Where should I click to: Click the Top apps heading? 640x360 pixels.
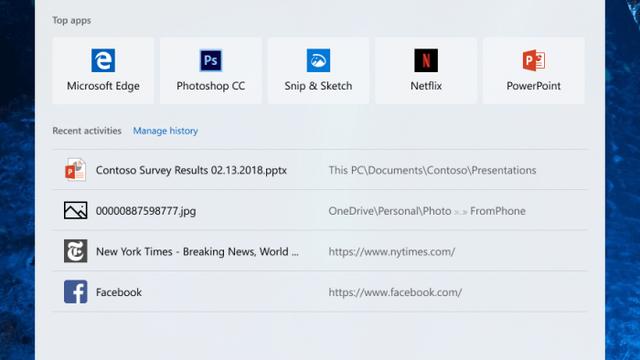point(71,20)
